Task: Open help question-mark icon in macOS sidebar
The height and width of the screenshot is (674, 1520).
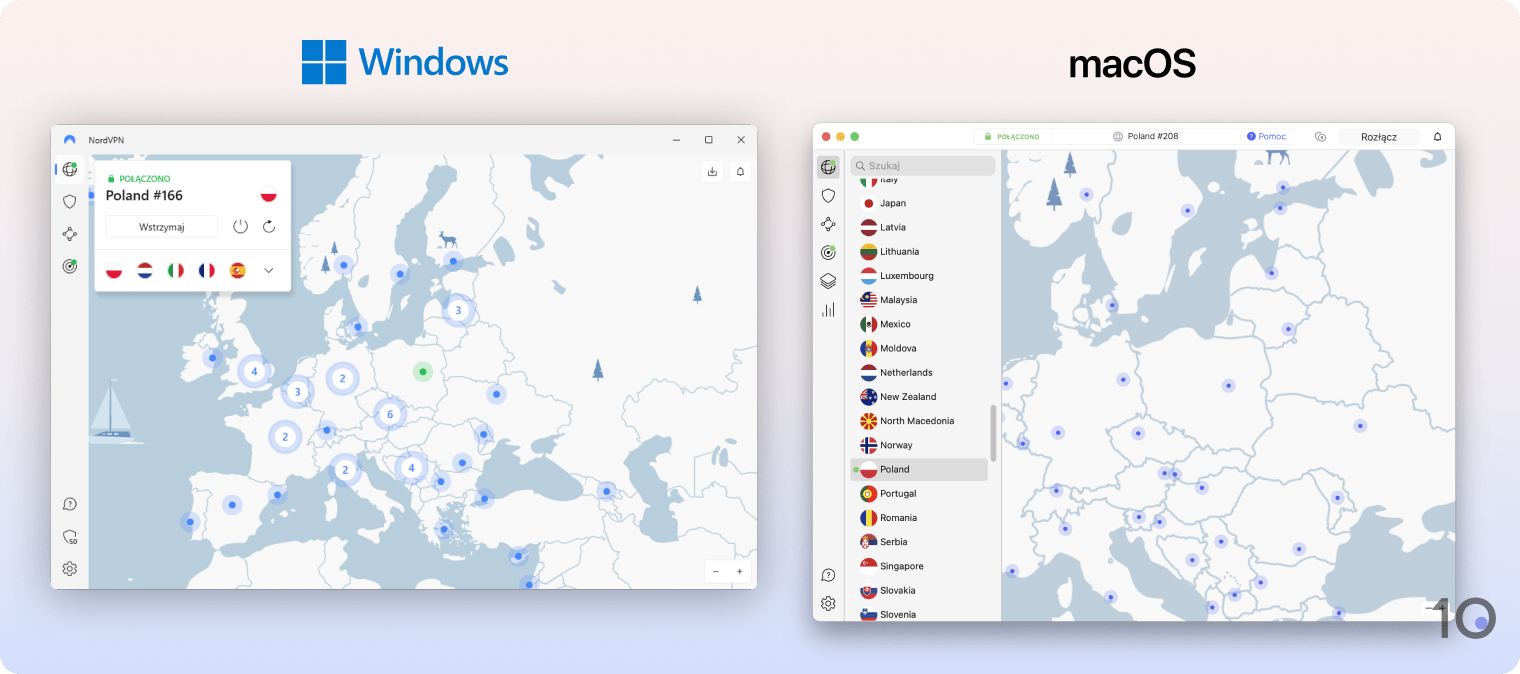Action: pyautogui.click(x=828, y=575)
